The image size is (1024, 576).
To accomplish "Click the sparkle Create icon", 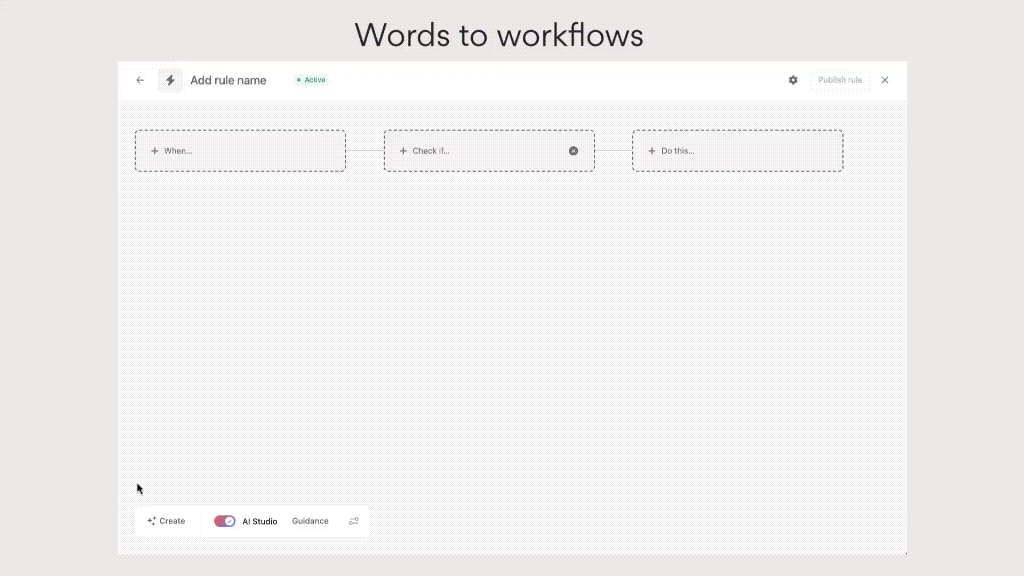I will click(x=152, y=521).
